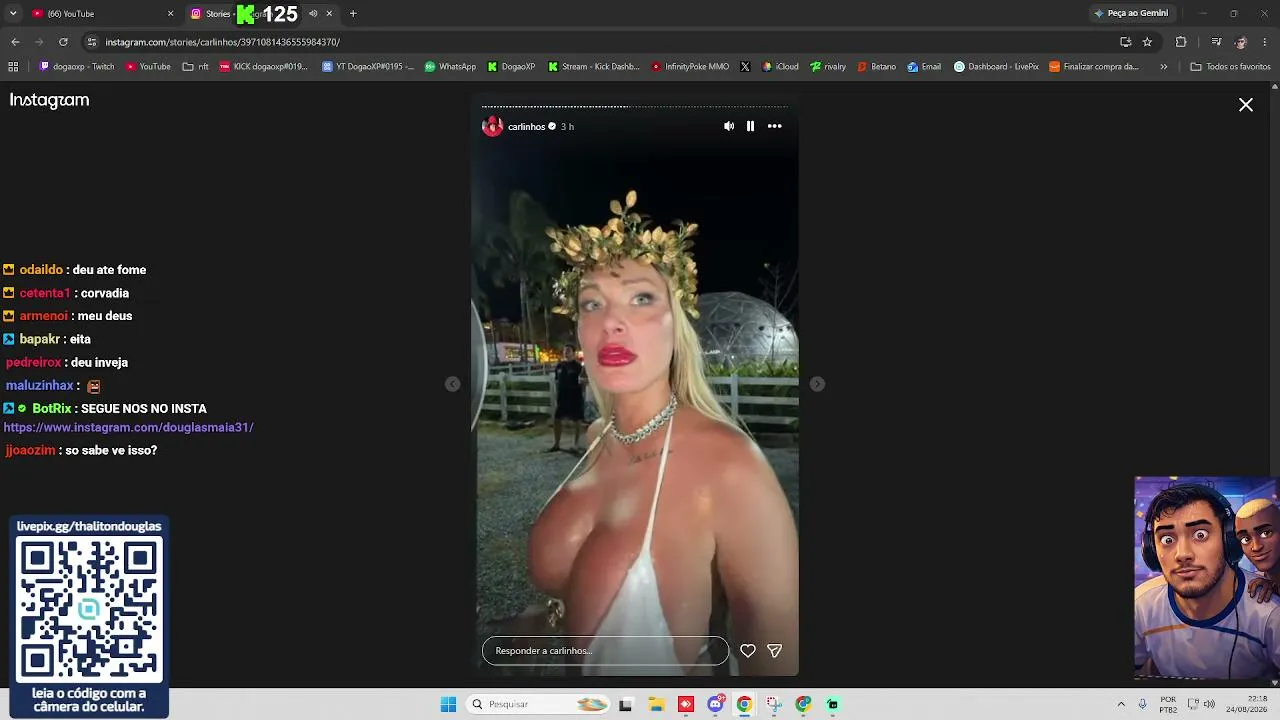Bookmark this page with the star
This screenshot has width=1280, height=720.
pos(1147,42)
